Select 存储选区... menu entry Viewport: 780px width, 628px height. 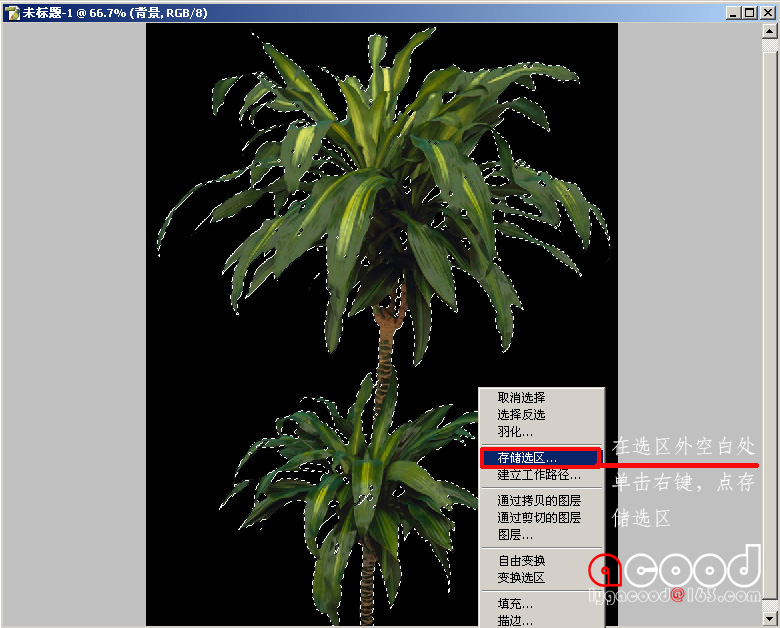[541, 457]
